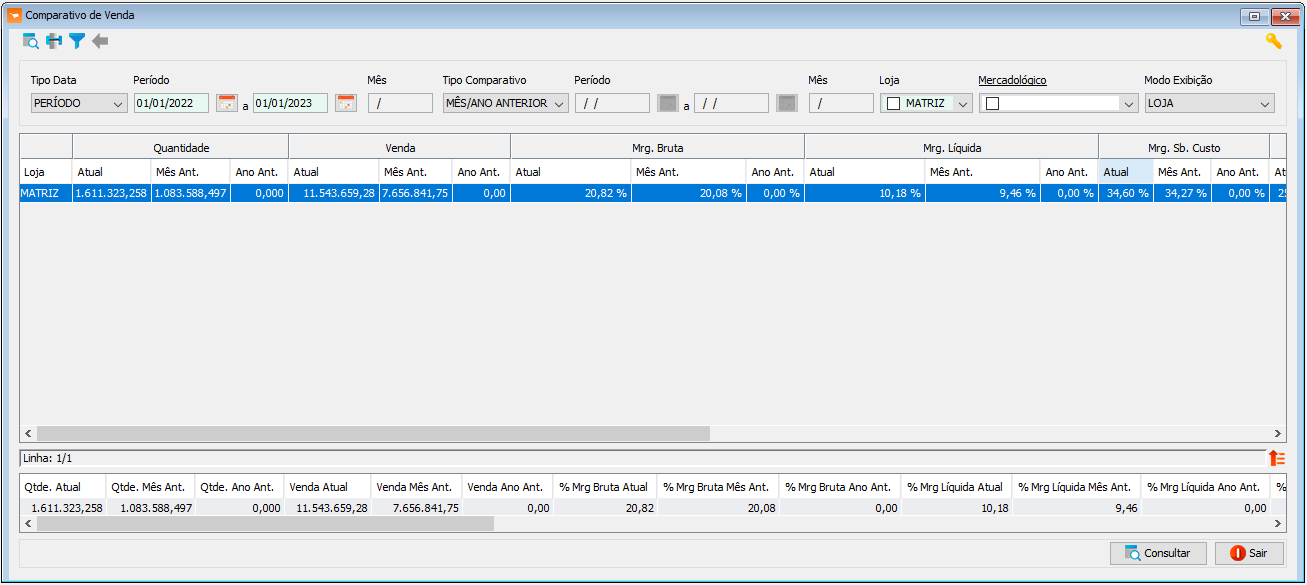Click the Quantidade group column header
The height and width of the screenshot is (585, 1307).
click(x=181, y=147)
